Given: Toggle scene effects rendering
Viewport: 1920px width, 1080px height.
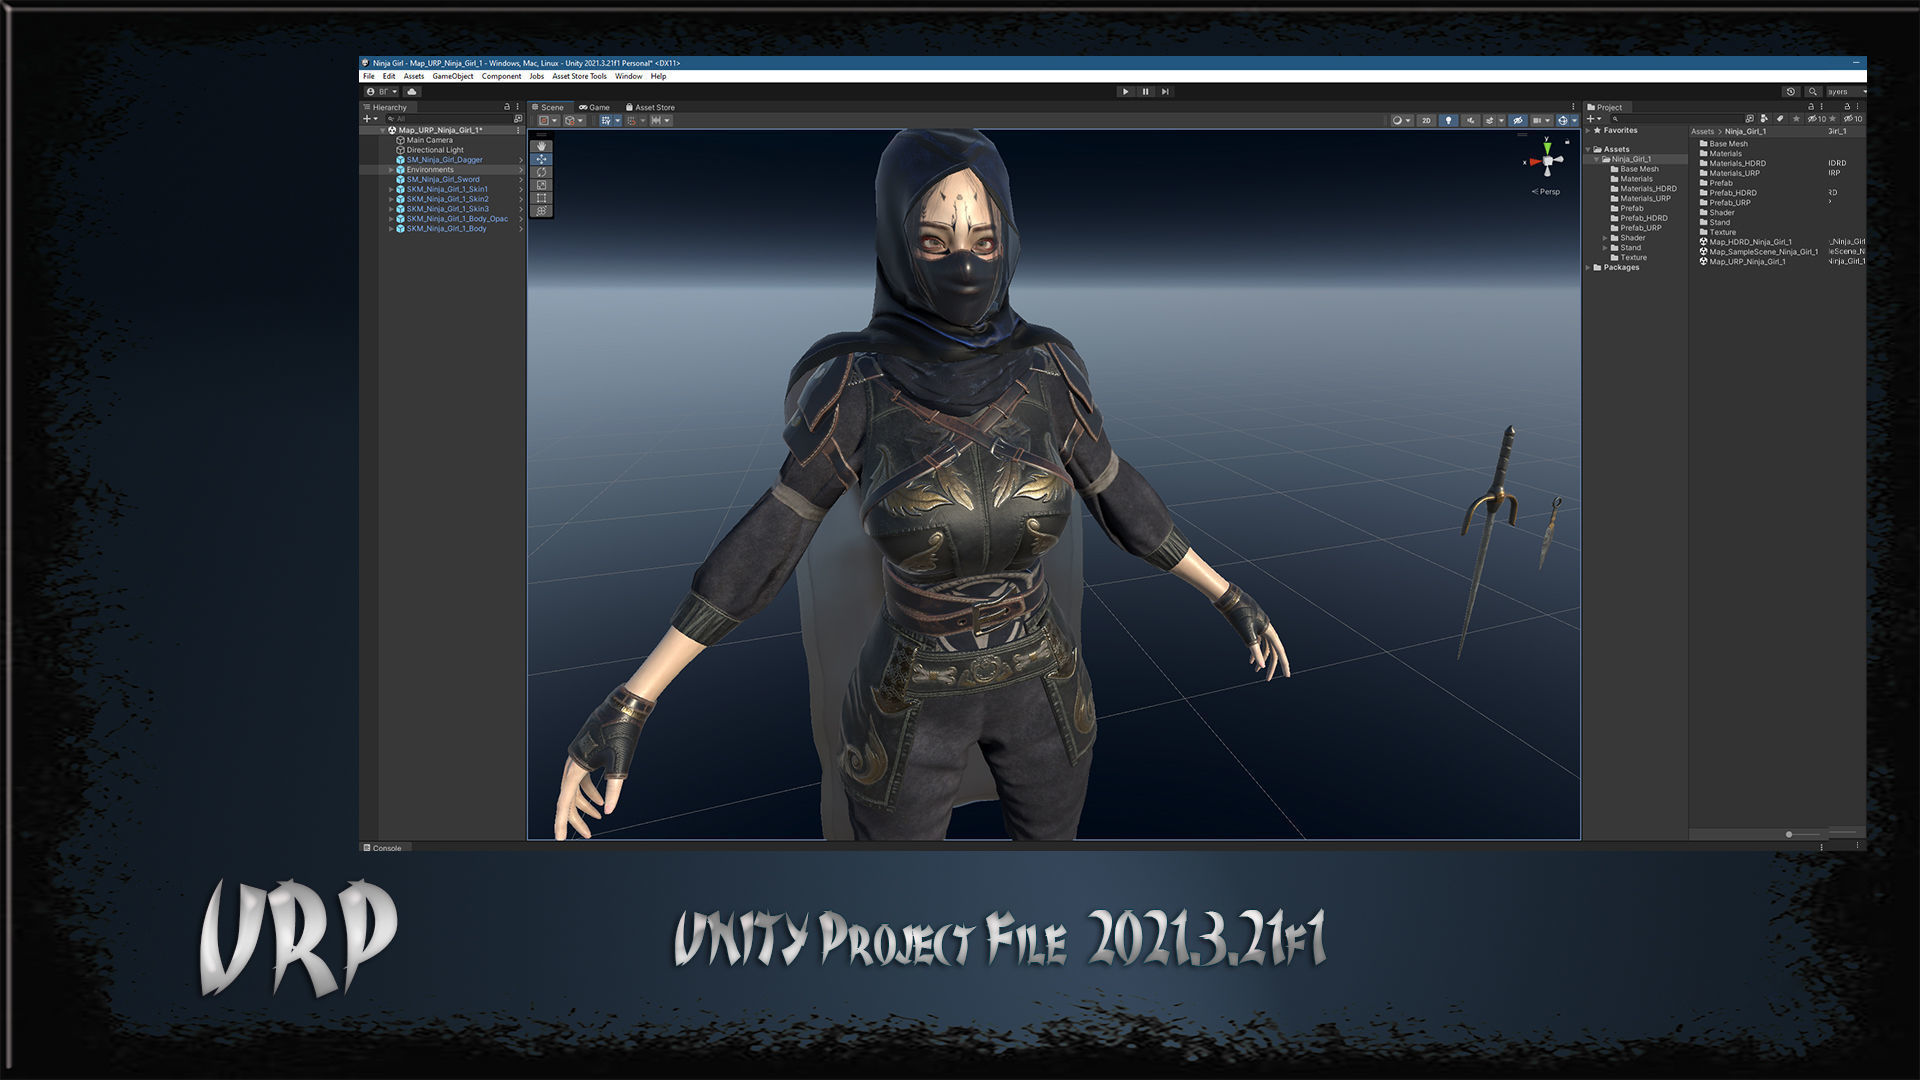Looking at the screenshot, I should [1490, 120].
